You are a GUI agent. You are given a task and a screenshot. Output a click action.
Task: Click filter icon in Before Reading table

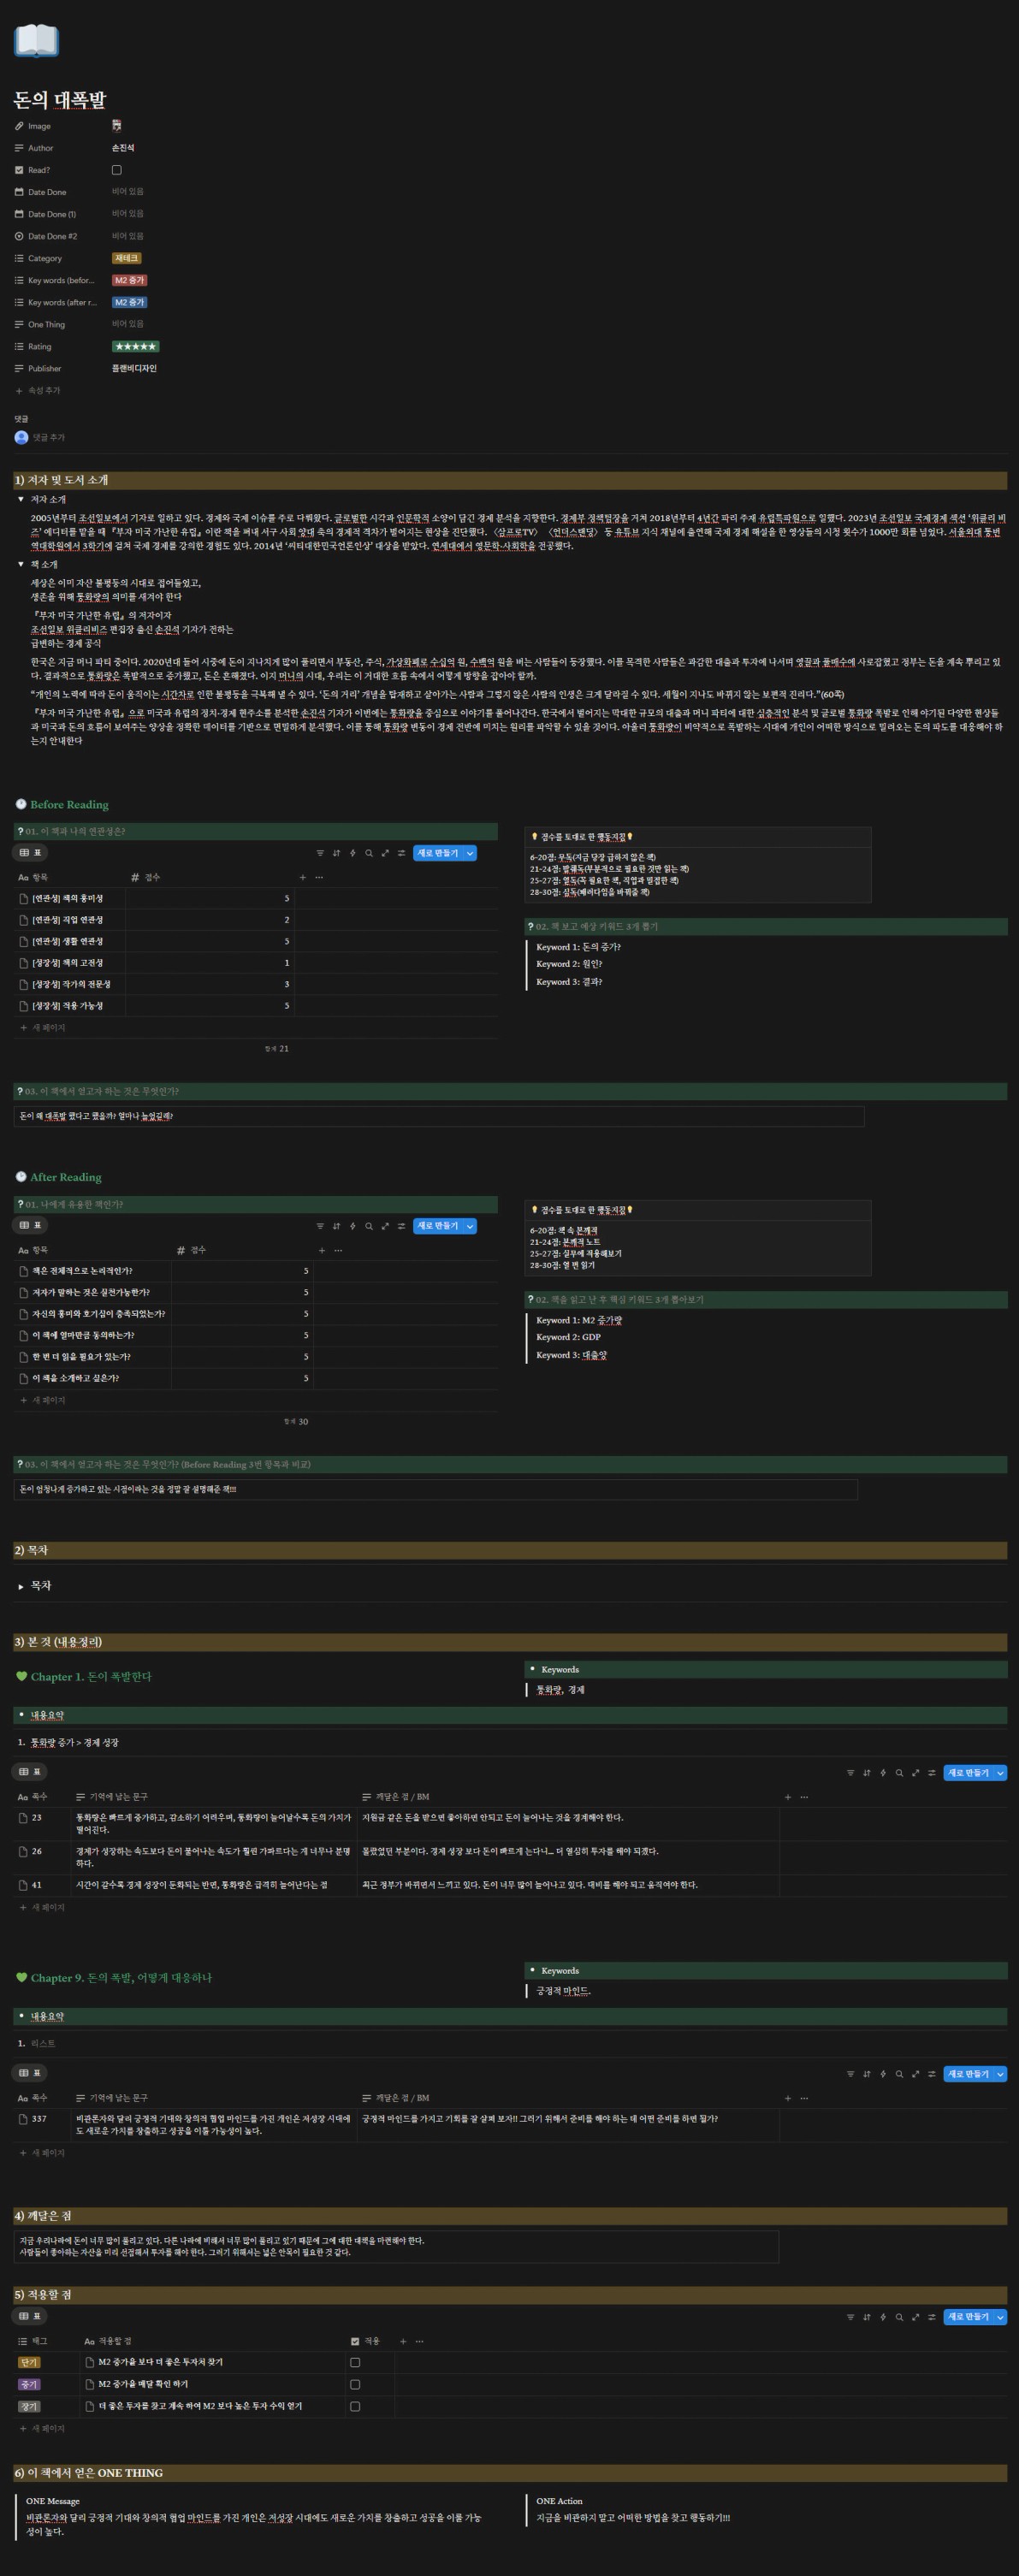coord(320,853)
